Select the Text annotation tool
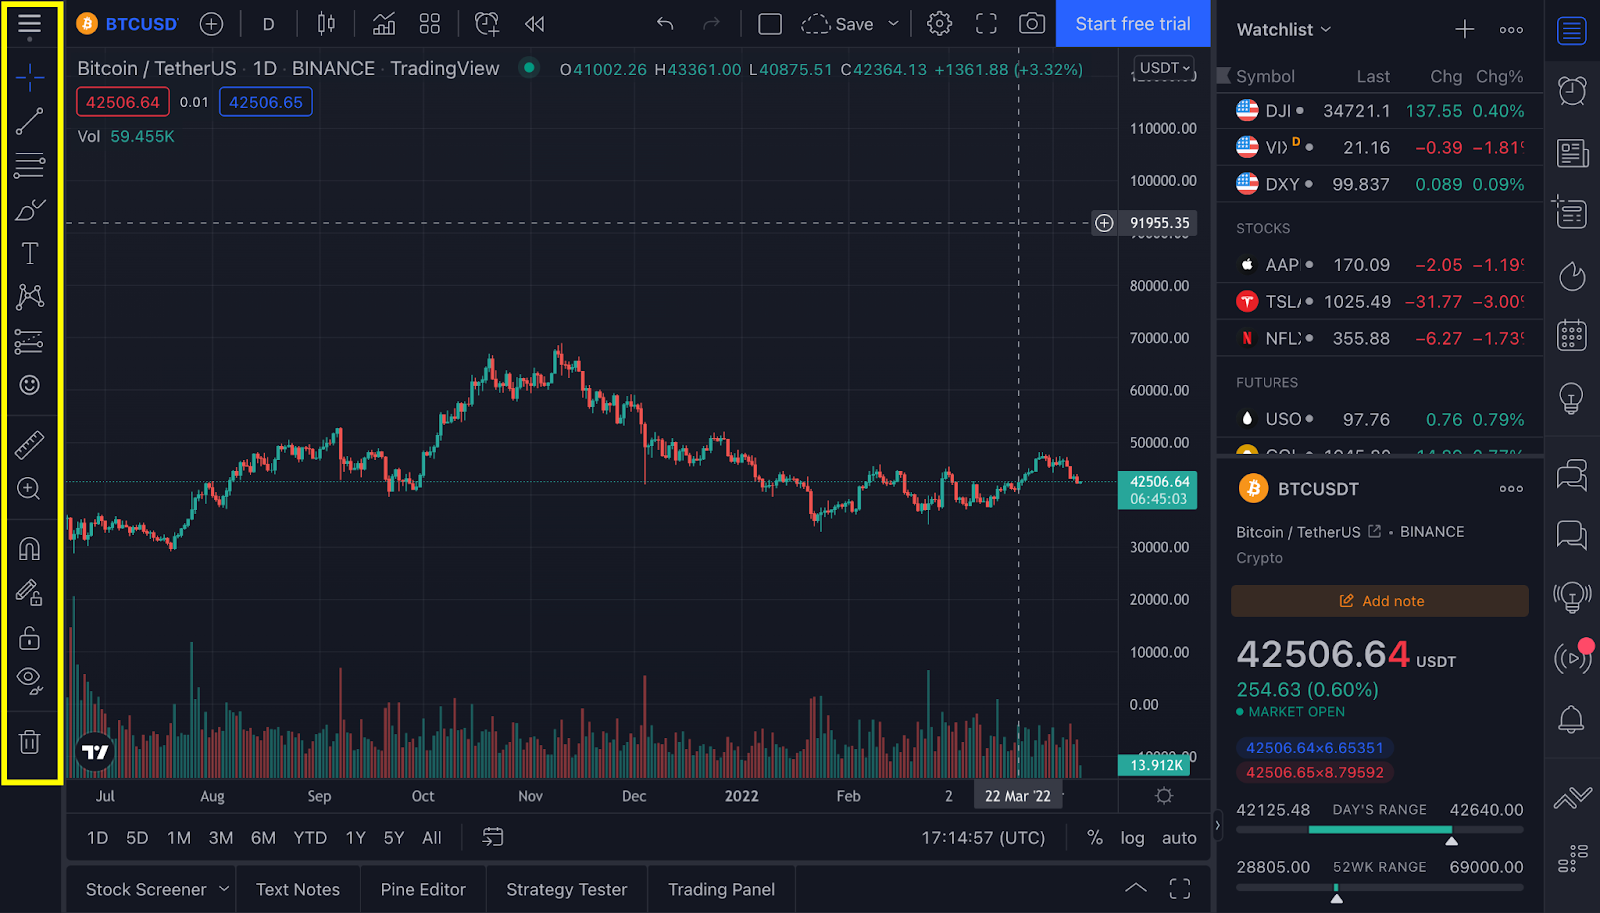Viewport: 1600px width, 913px height. pyautogui.click(x=30, y=253)
